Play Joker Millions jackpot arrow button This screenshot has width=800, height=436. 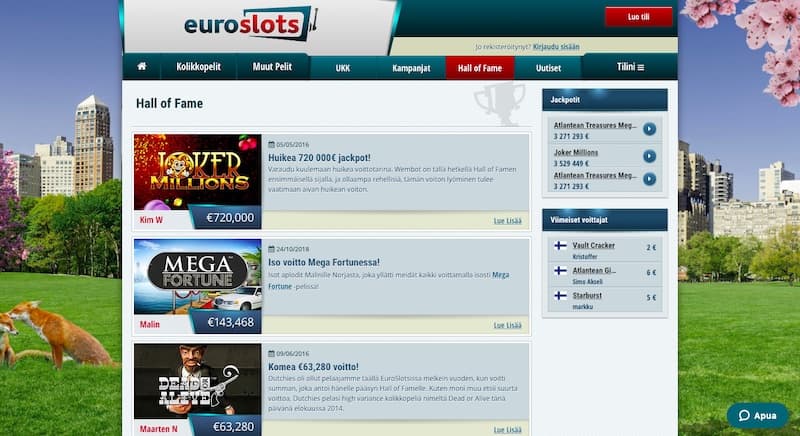pos(649,156)
